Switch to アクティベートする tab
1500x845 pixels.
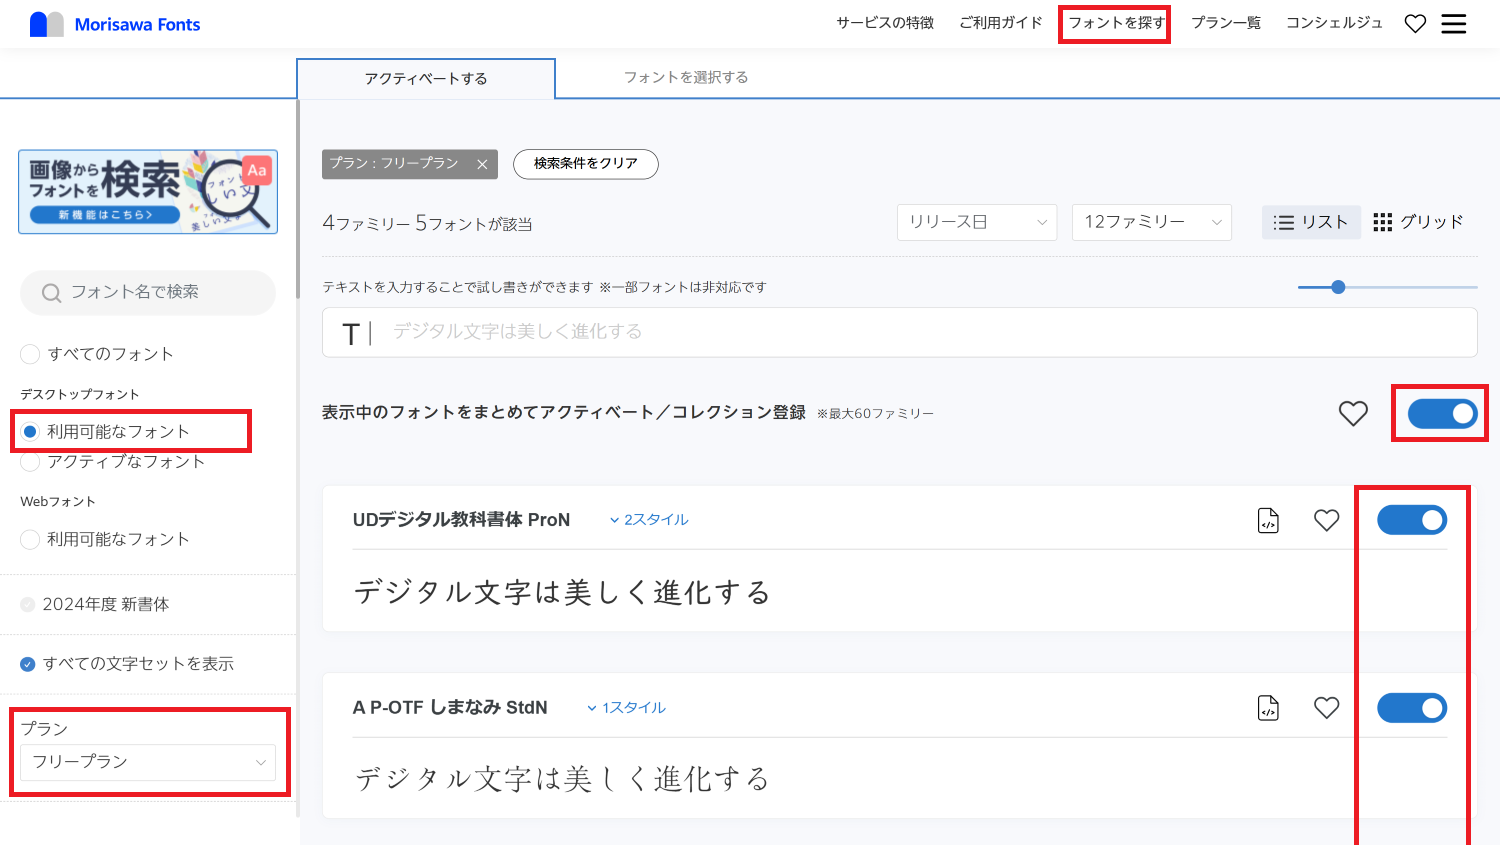[426, 79]
